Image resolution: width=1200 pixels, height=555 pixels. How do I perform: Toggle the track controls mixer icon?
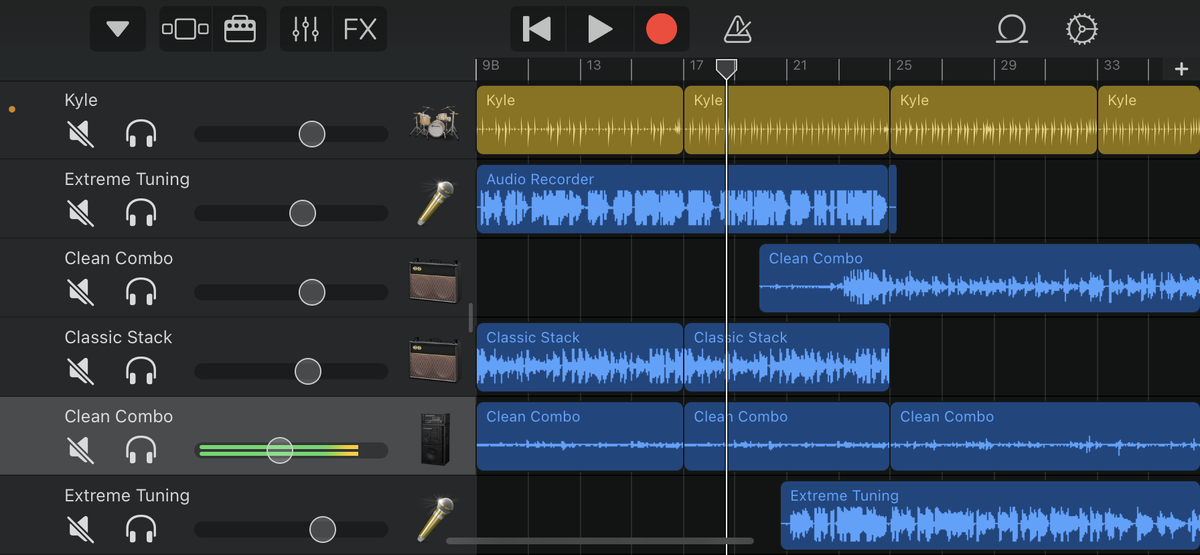[305, 29]
